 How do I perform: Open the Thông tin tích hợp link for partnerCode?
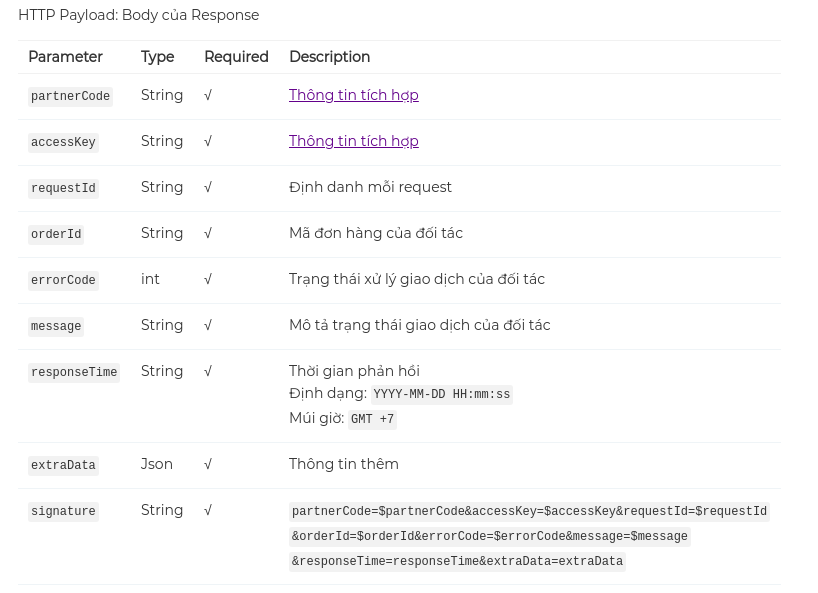pos(353,95)
